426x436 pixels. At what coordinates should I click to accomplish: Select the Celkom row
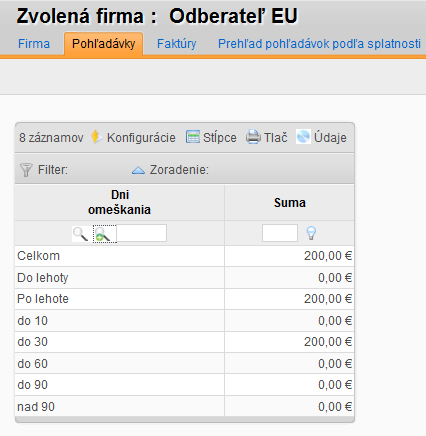pos(185,256)
